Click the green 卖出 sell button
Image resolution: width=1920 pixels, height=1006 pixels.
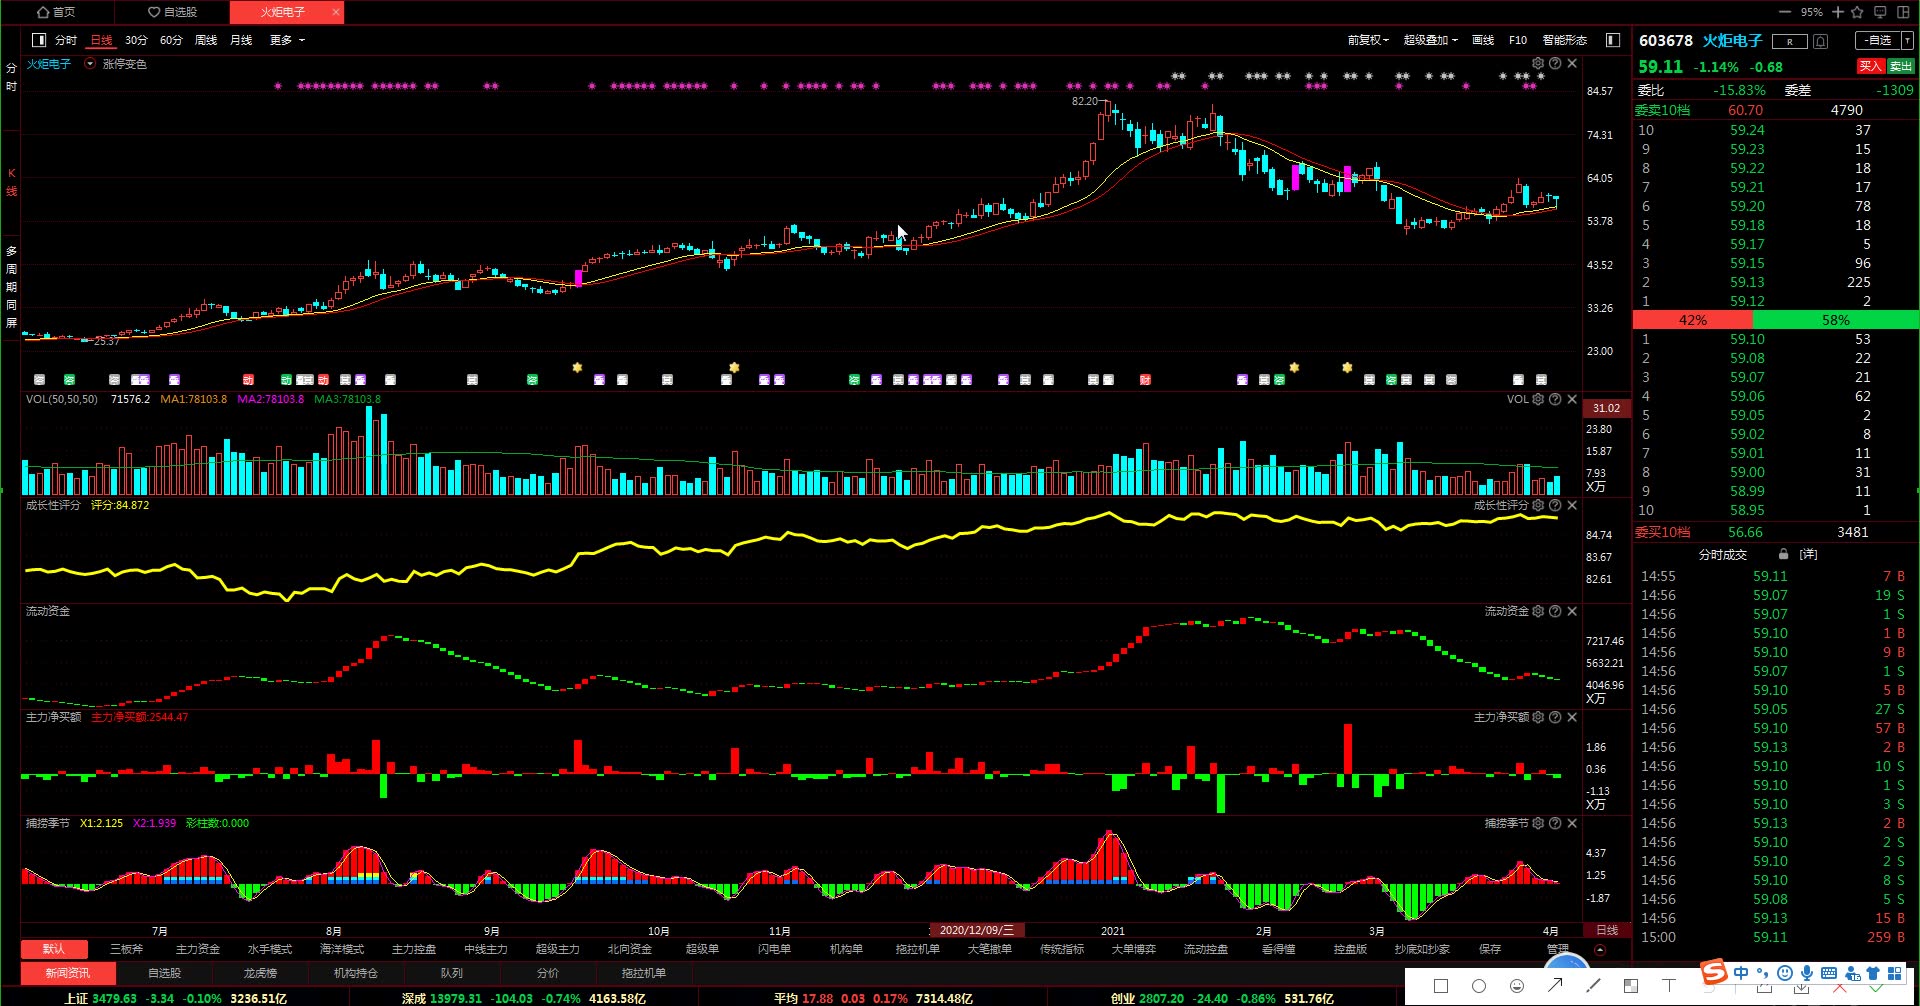(x=1900, y=66)
